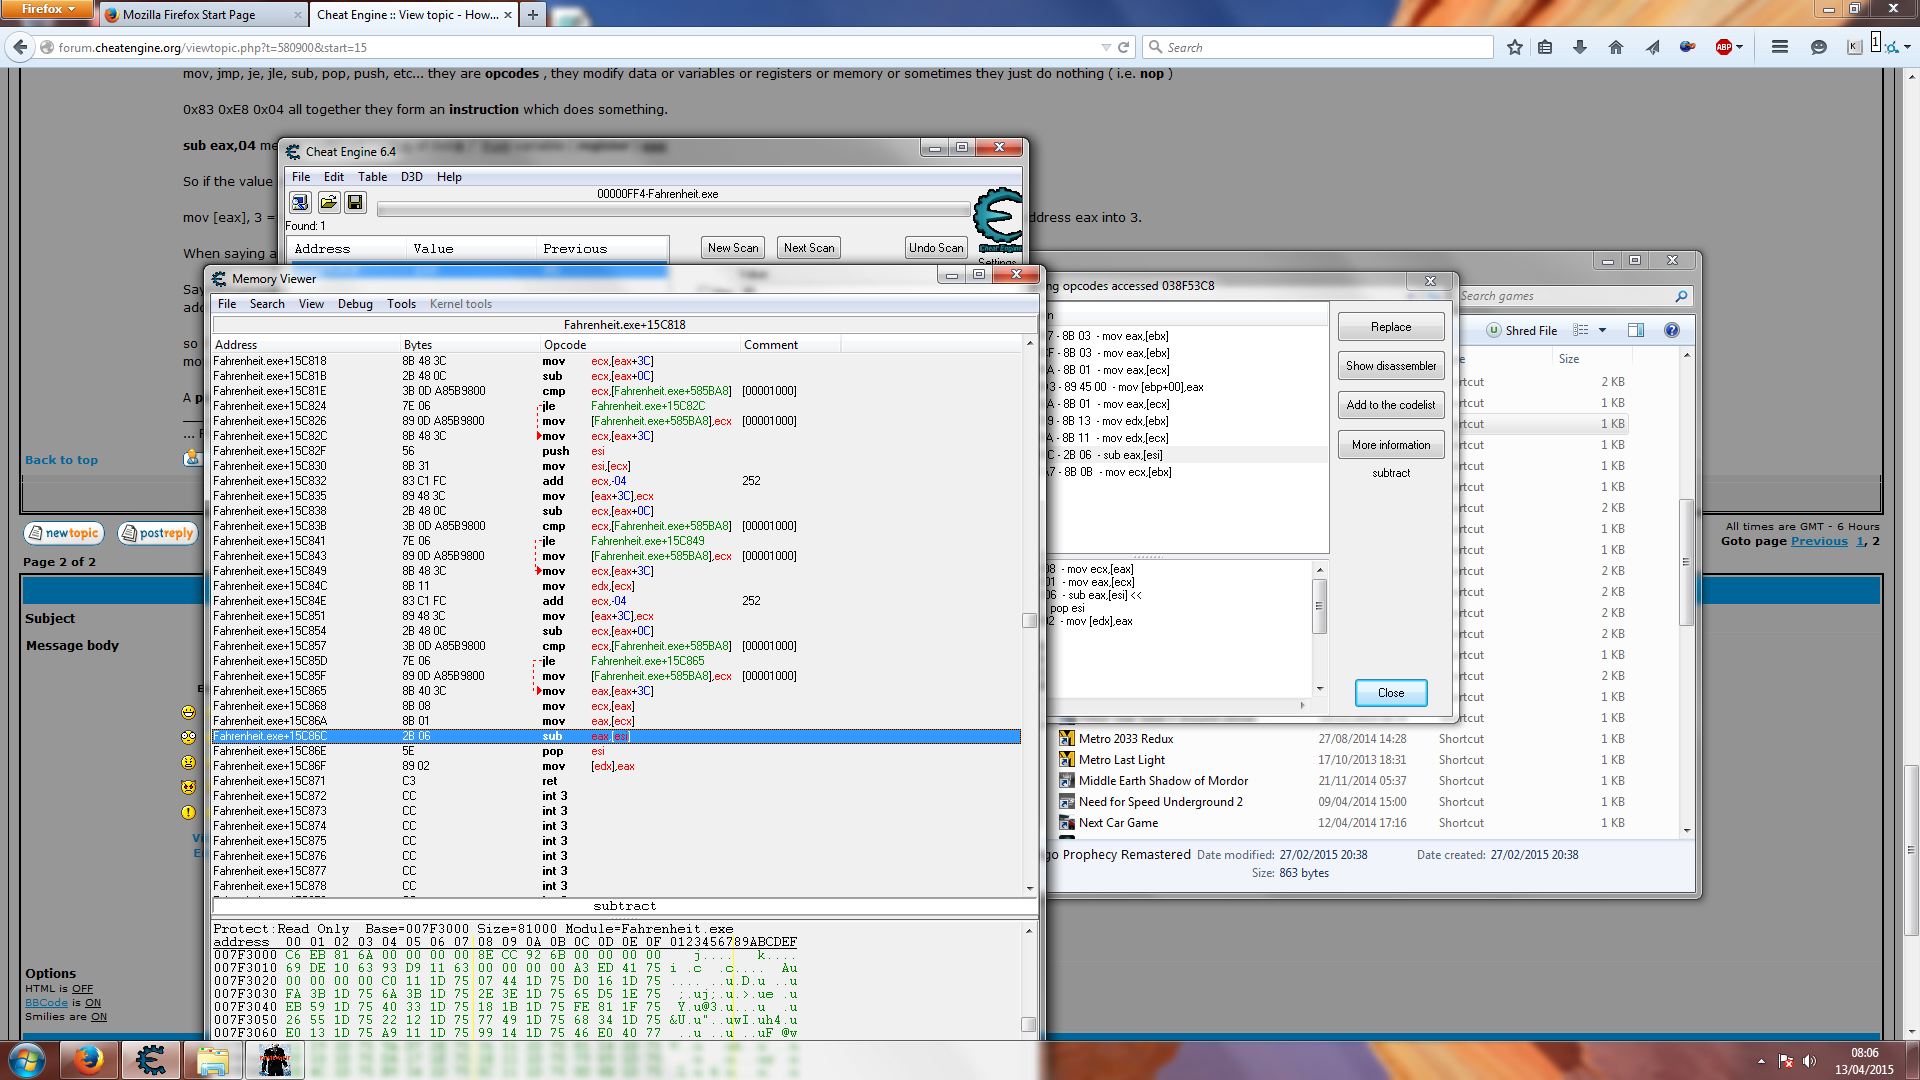
Task: Click the Next Scan button
Action: (x=809, y=248)
